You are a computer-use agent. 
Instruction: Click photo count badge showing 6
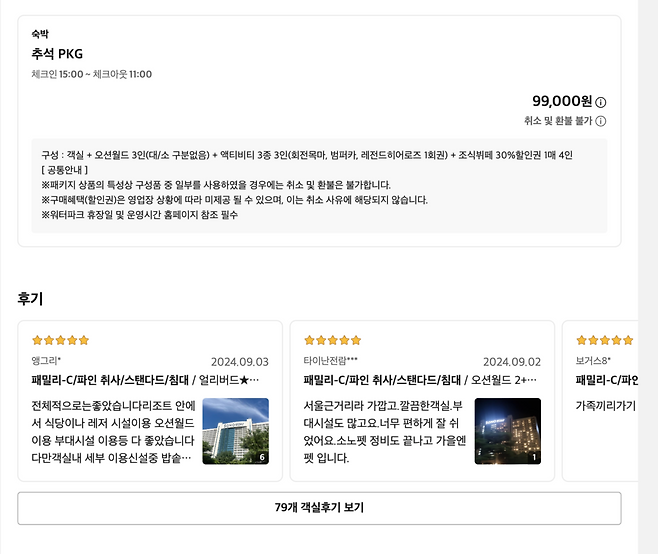(261, 457)
